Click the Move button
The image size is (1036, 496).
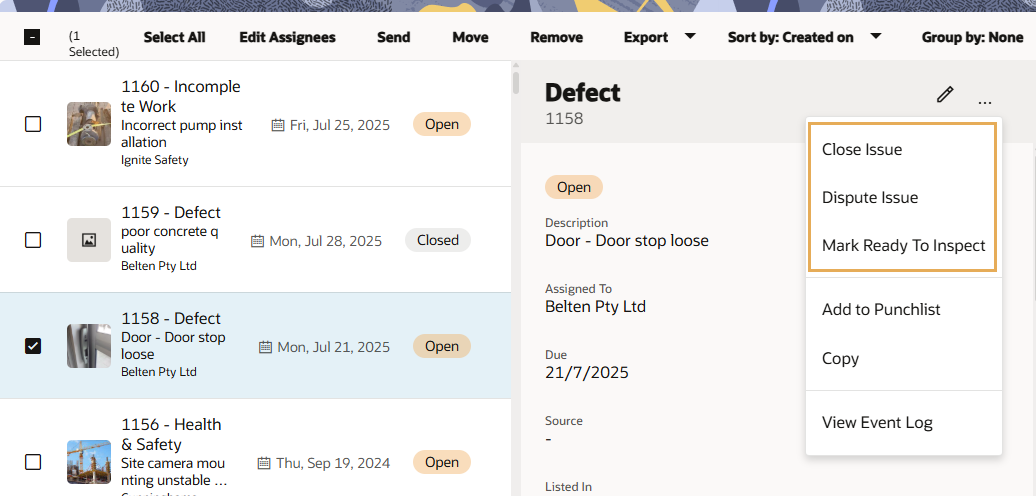click(x=470, y=37)
